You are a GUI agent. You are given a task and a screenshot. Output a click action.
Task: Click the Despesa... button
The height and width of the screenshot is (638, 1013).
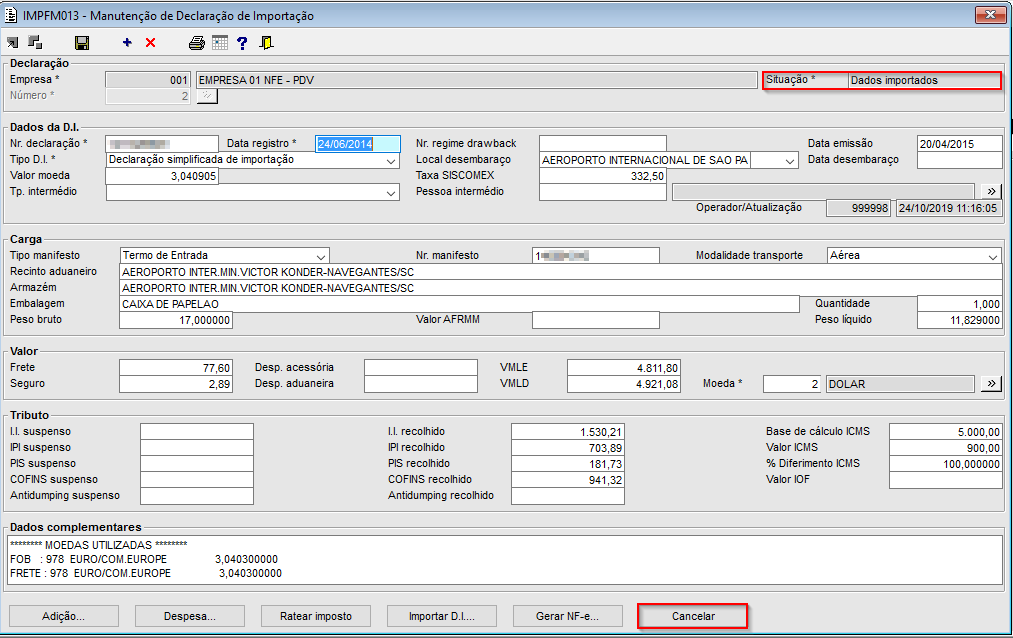pos(189,616)
